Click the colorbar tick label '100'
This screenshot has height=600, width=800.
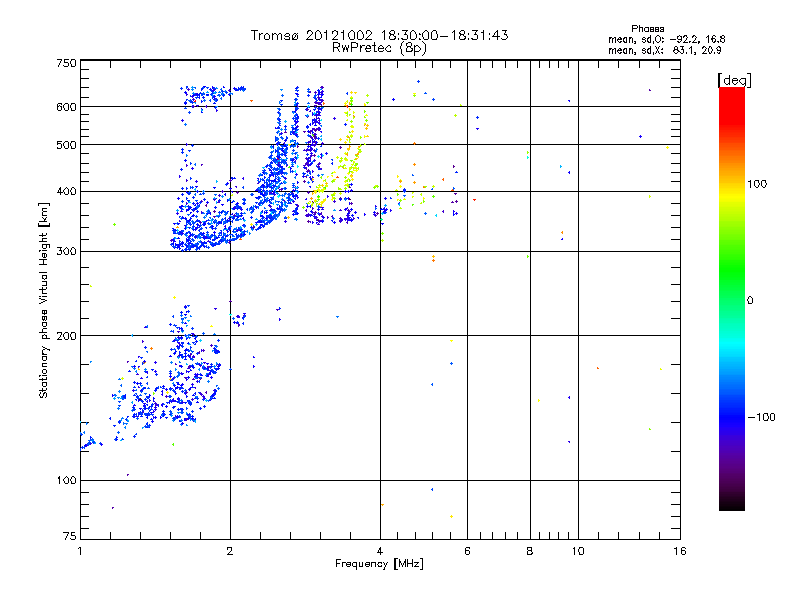(757, 184)
